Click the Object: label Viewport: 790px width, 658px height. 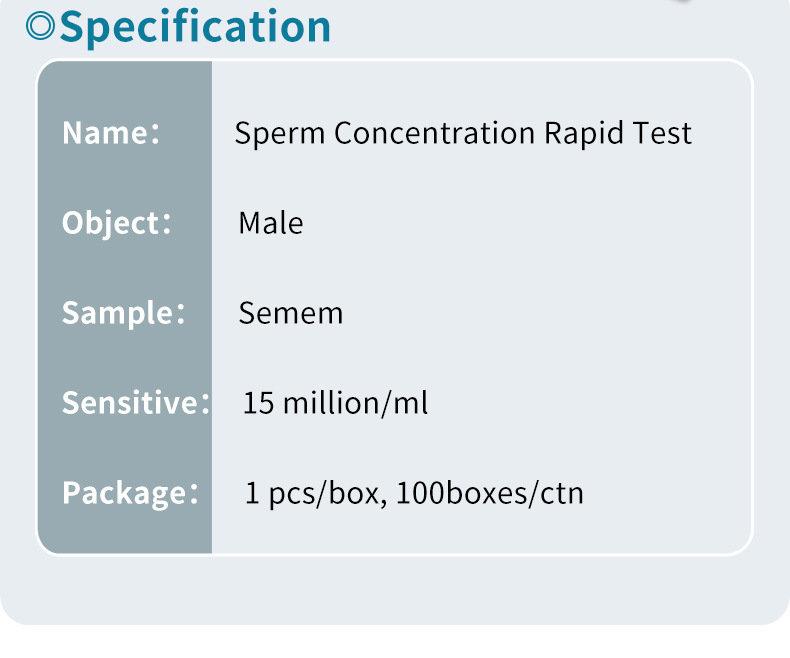pyautogui.click(x=116, y=223)
